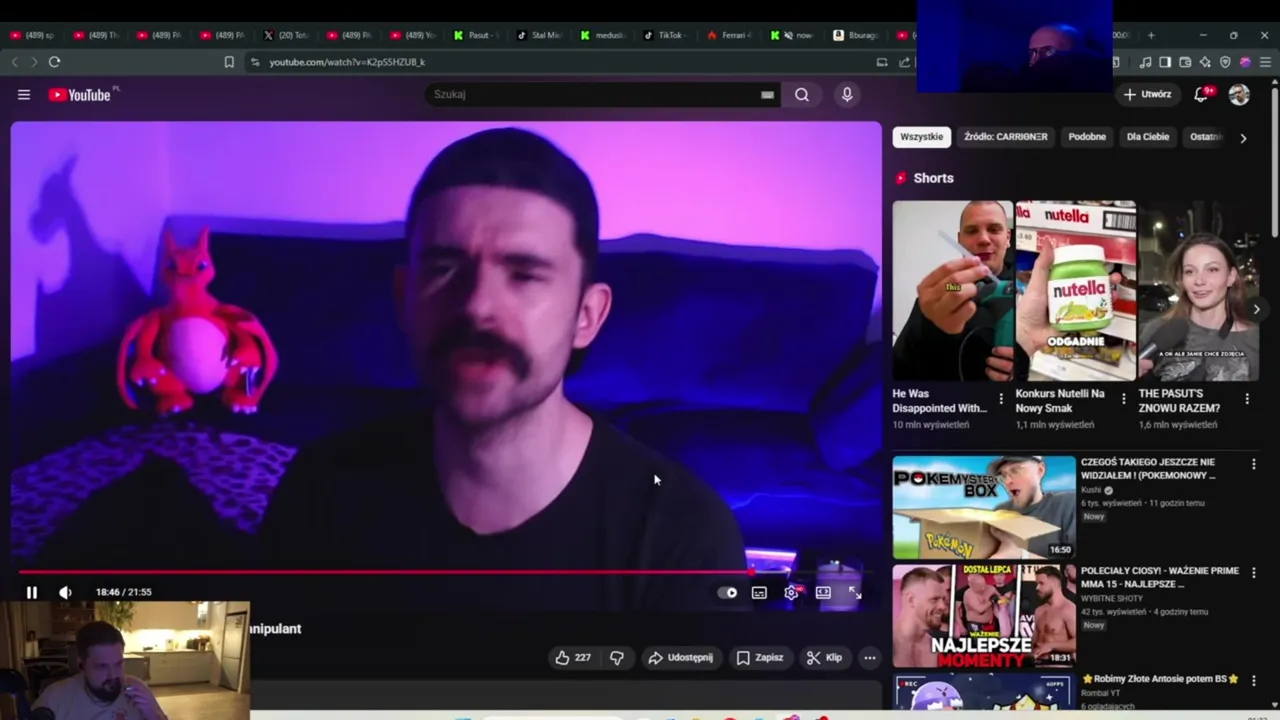Start voice search with the microphone

tap(847, 94)
